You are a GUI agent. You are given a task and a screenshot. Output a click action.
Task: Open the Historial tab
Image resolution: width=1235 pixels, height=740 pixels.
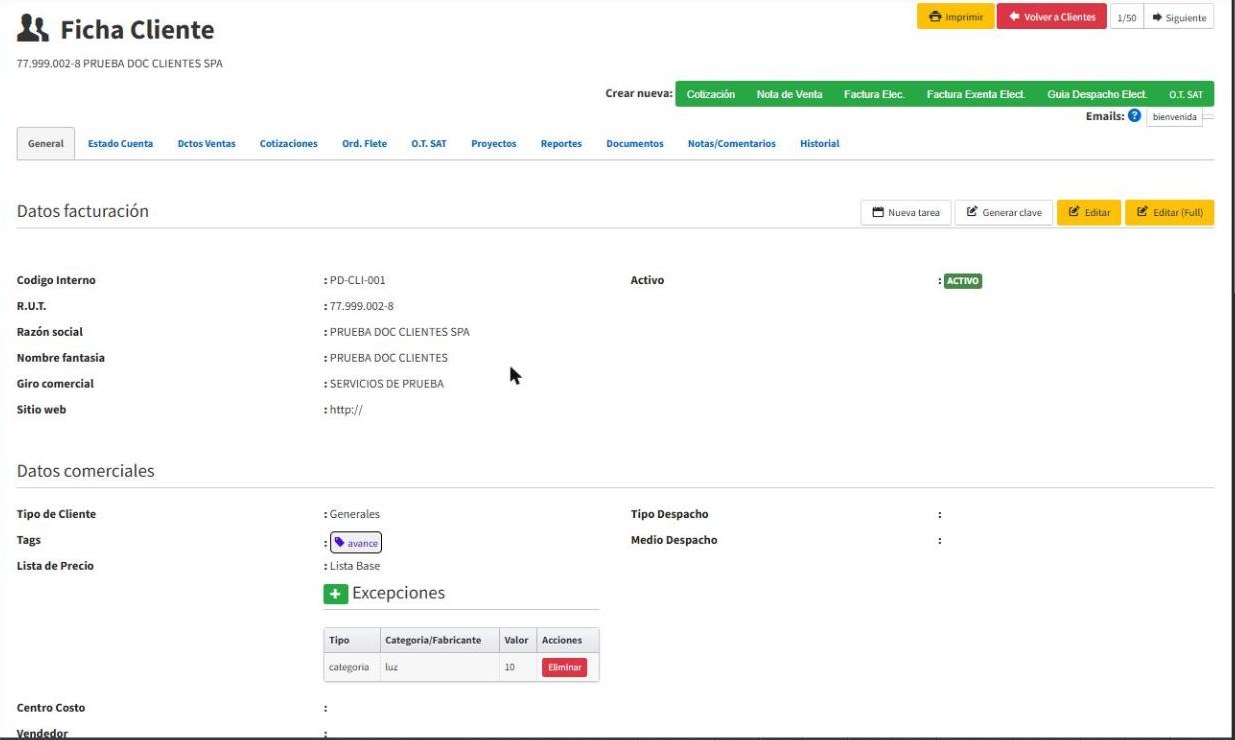[820, 144]
